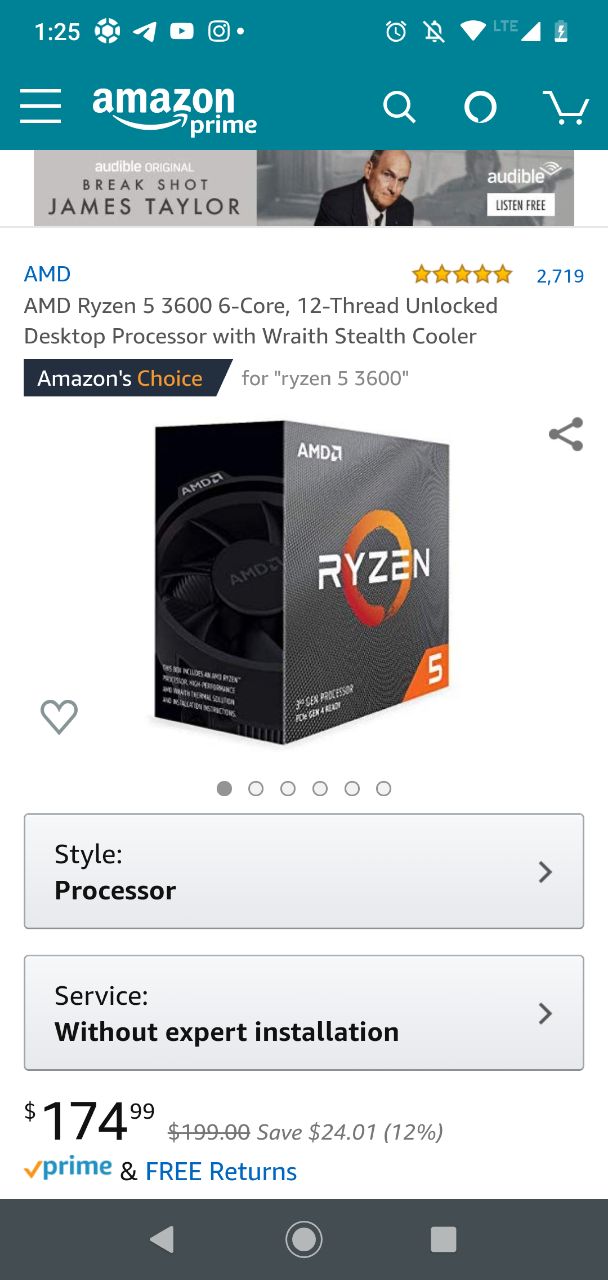Share this product via share icon
Screen dimensions: 608x1280
click(566, 434)
